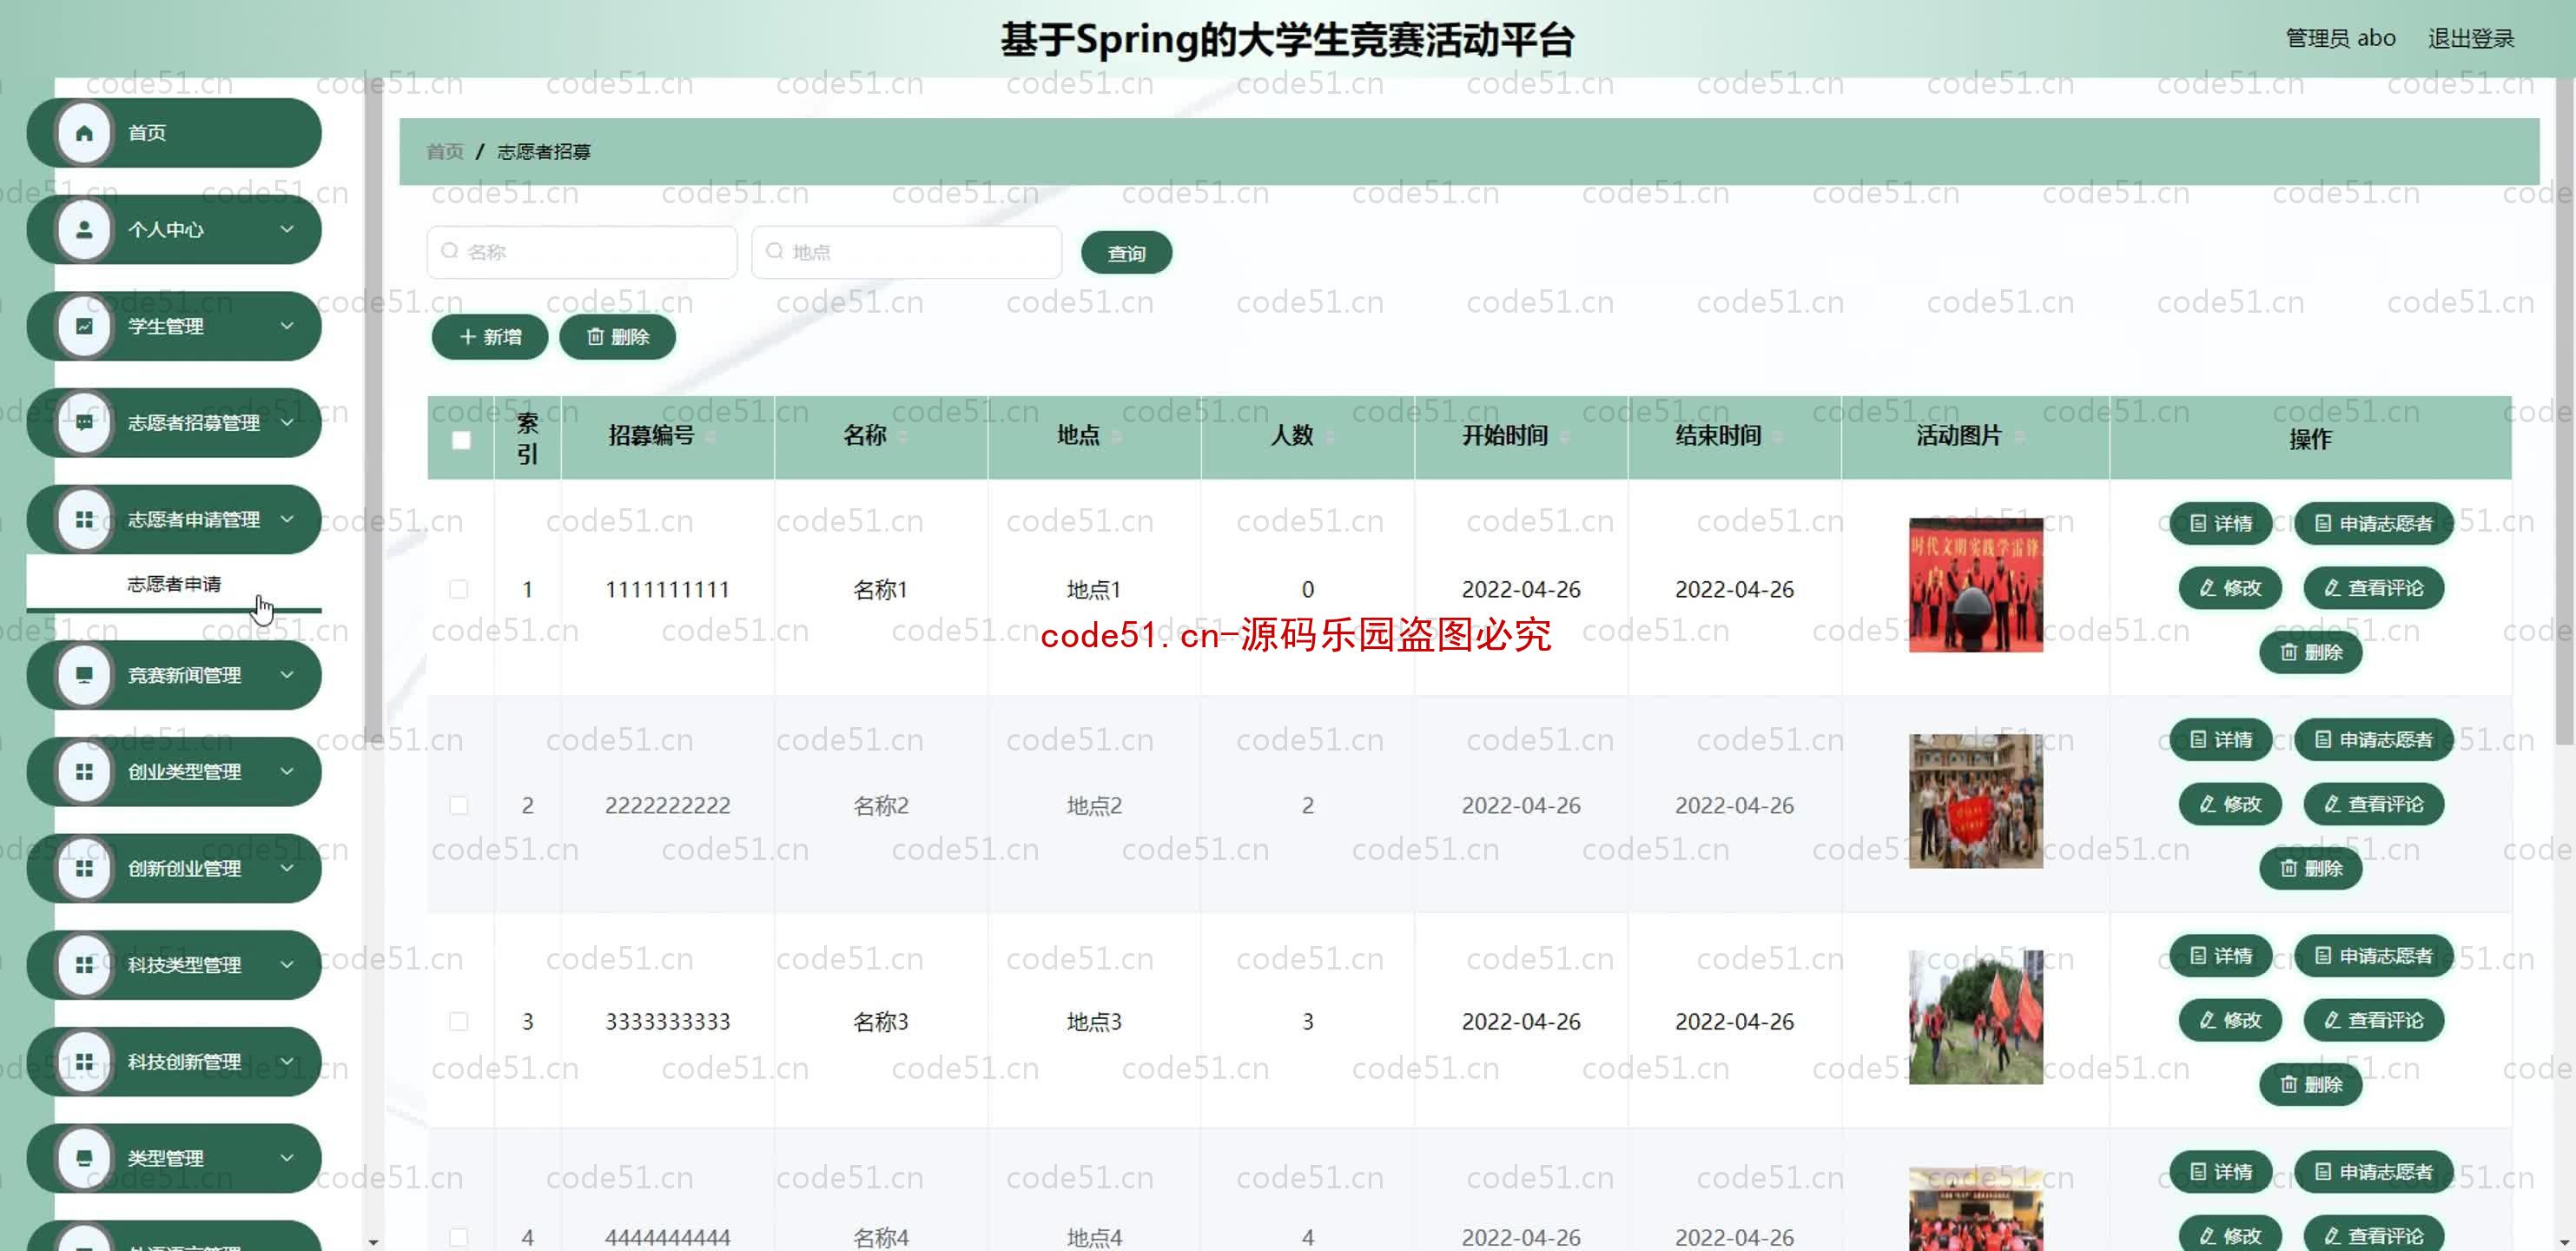
Task: Click the sidebar scroll down arrow
Action: click(373, 1242)
